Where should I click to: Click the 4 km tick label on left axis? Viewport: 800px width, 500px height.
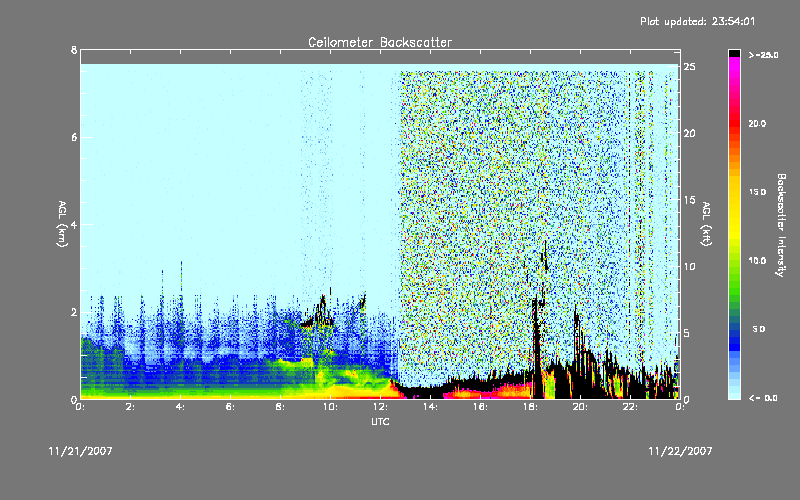74,224
